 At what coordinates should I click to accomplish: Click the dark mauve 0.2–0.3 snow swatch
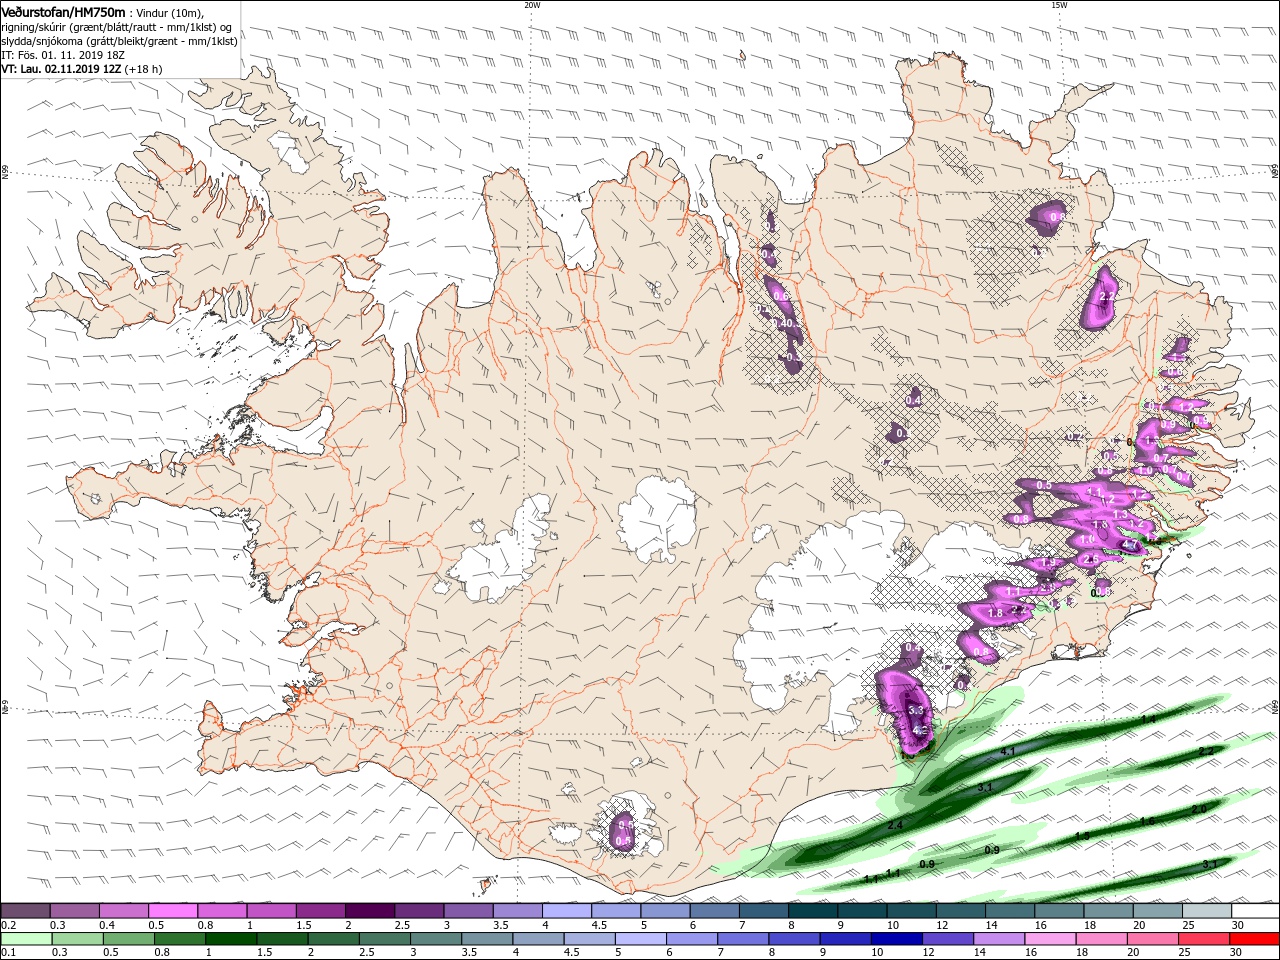(26, 911)
